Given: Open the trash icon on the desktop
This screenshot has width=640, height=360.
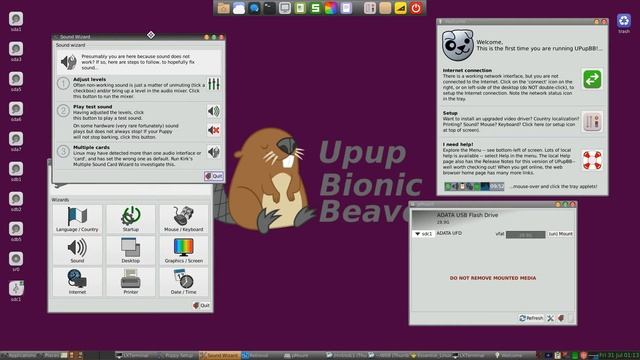Looking at the screenshot, I should click(x=624, y=23).
